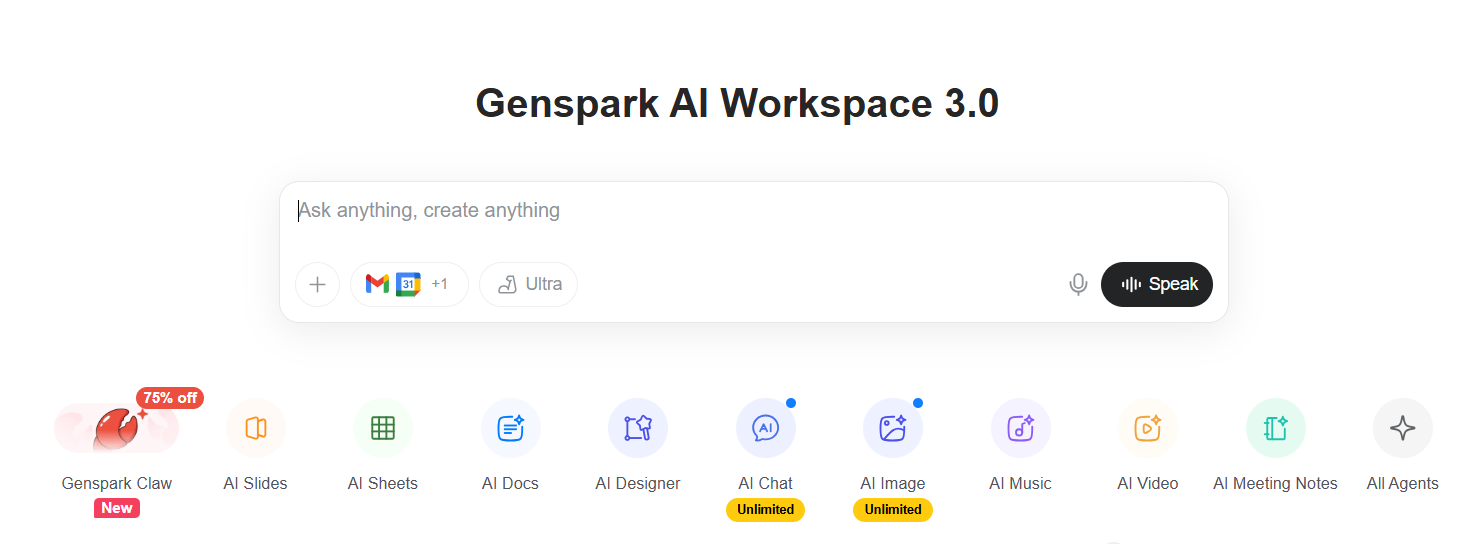Select the All Agents label
Viewport: 1484px width, 544px height.
[x=1403, y=484]
